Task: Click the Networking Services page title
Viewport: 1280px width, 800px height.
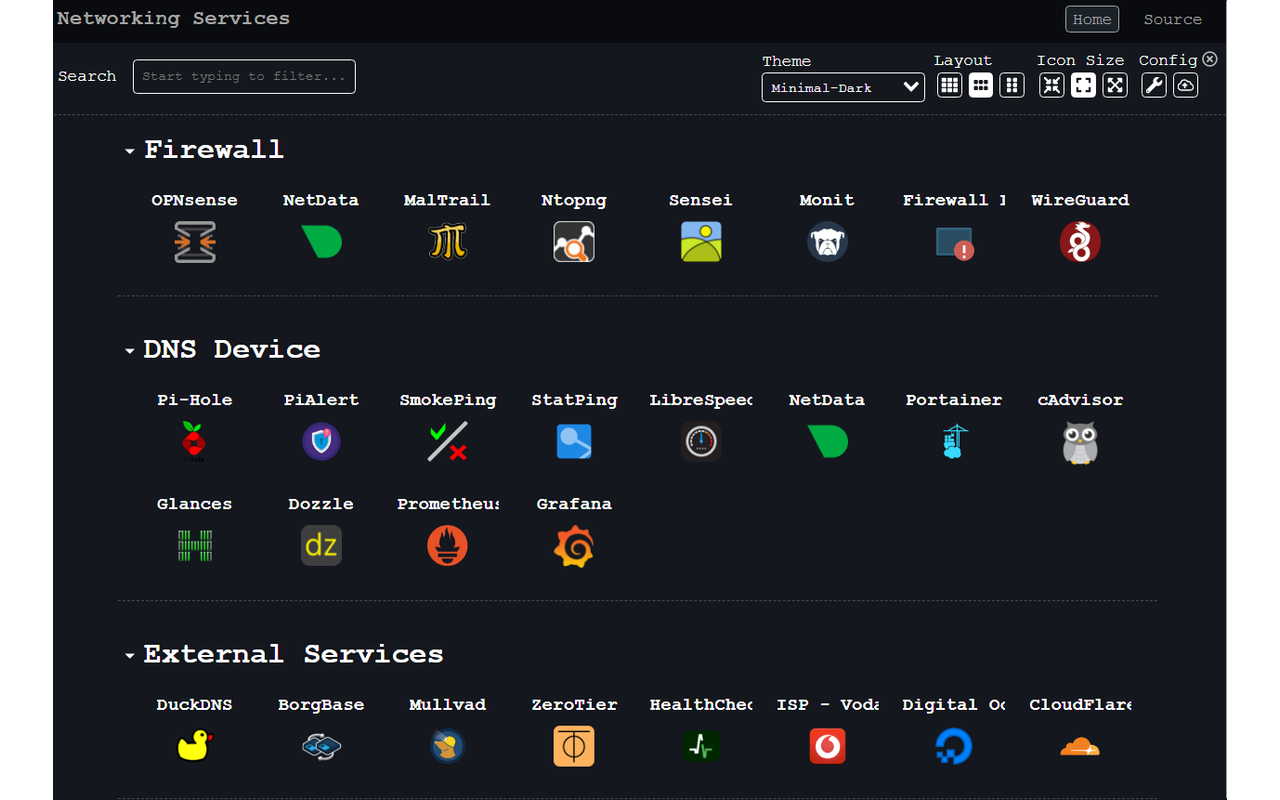Action: (x=173, y=18)
